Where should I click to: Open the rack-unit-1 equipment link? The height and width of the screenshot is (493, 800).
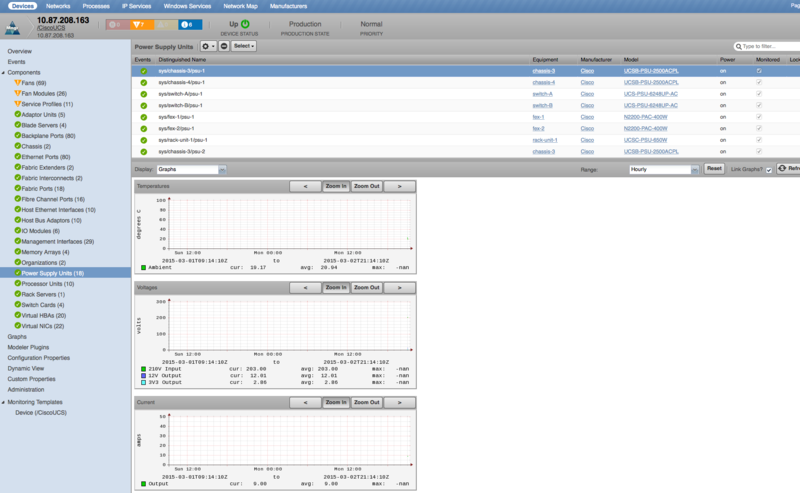[545, 140]
